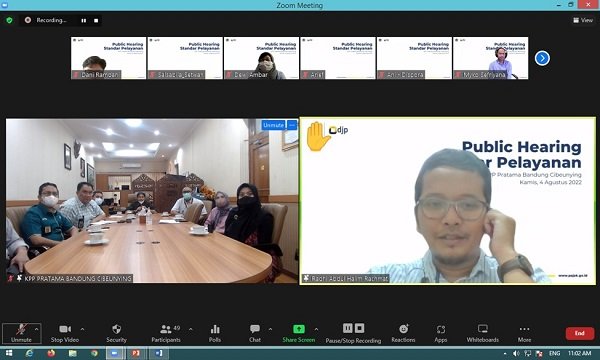The height and width of the screenshot is (360, 600).
Task: Open the Zoom Apps panel
Action: point(441,333)
